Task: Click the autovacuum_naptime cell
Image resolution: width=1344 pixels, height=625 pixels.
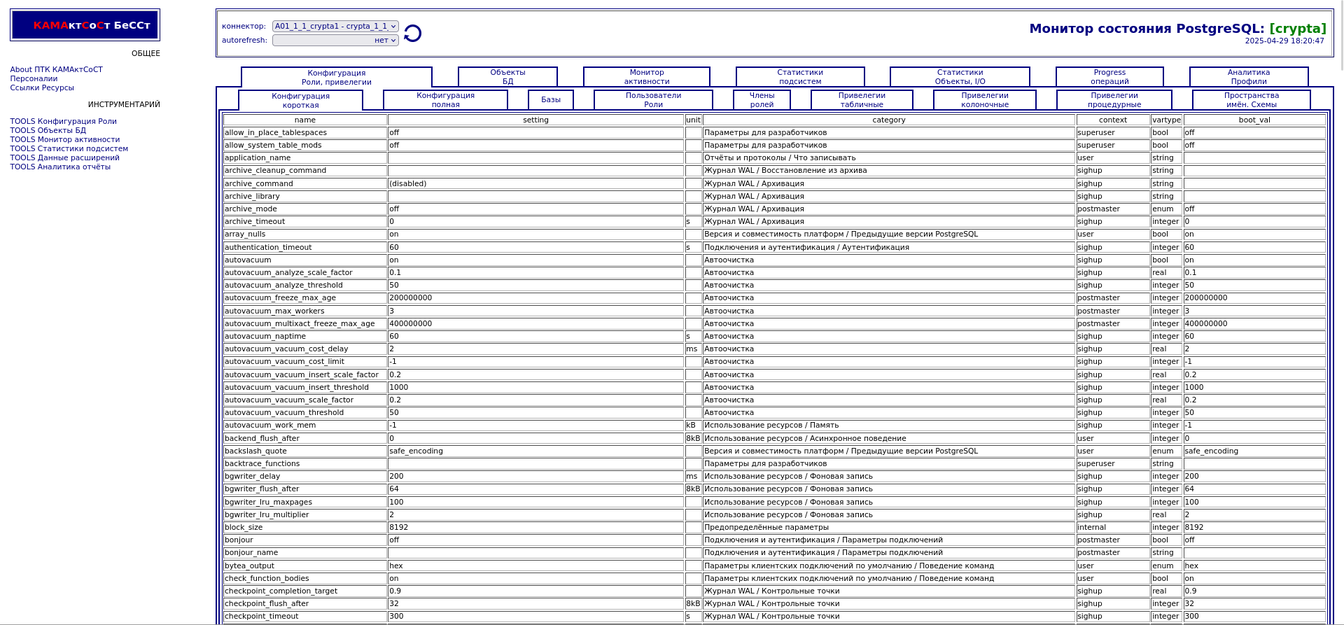Action: point(305,337)
